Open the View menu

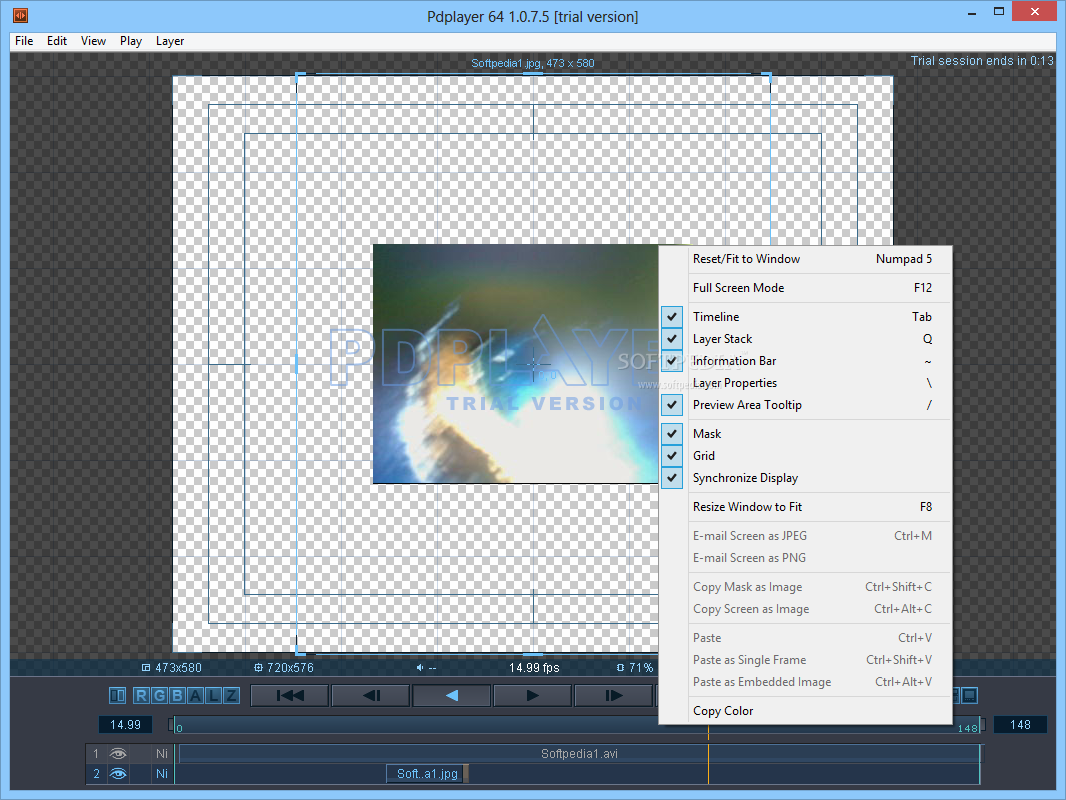pyautogui.click(x=93, y=41)
